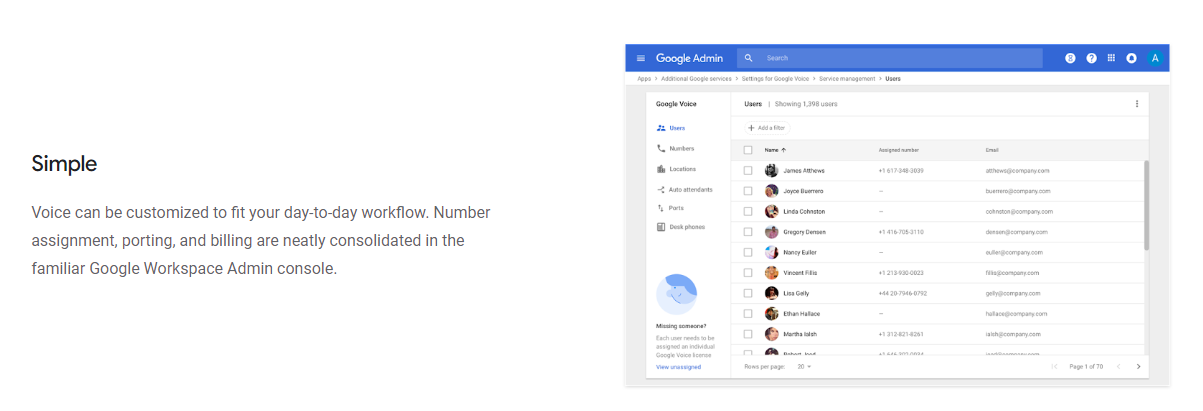
Task: Check the box for Linda Cohnston
Action: tap(748, 211)
